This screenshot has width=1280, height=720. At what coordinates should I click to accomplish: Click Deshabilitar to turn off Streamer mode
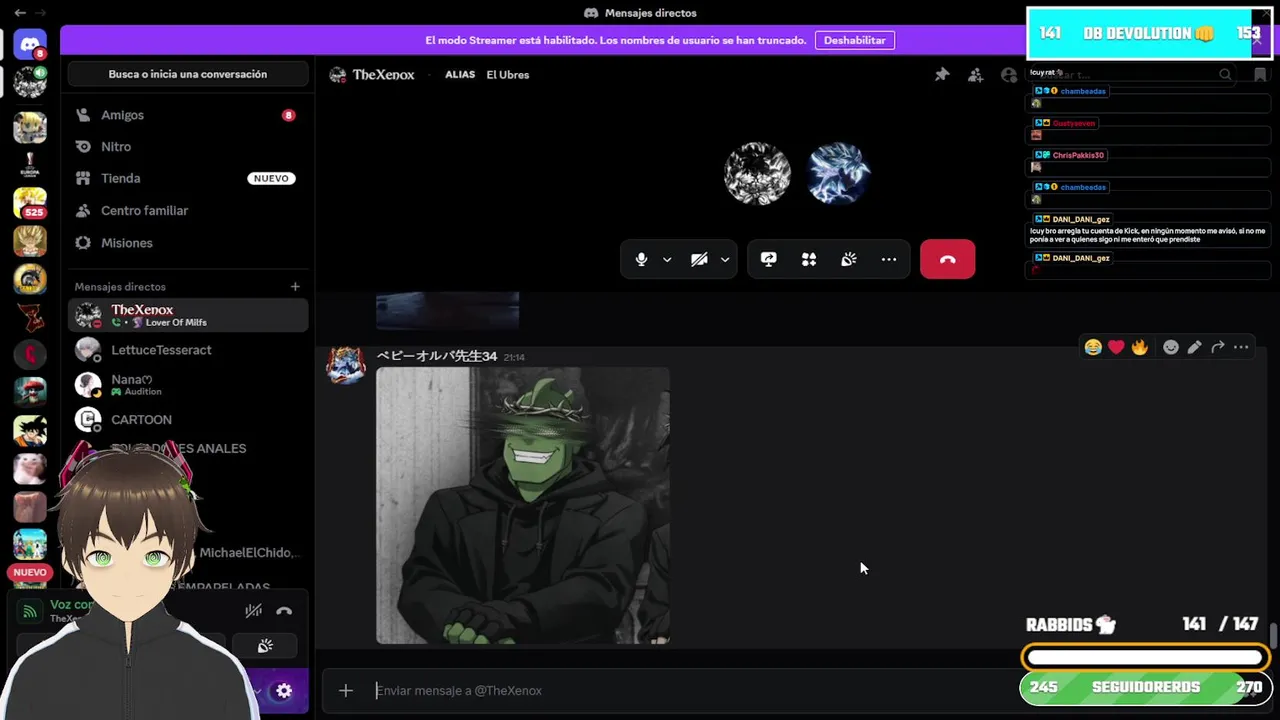pyautogui.click(x=854, y=40)
